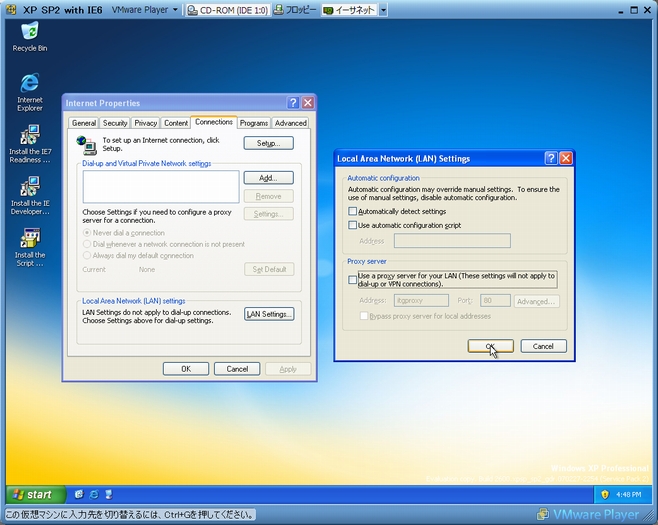This screenshot has height=525, width=658.
Task: Check Use a proxy server for your LAN
Action: click(x=352, y=279)
